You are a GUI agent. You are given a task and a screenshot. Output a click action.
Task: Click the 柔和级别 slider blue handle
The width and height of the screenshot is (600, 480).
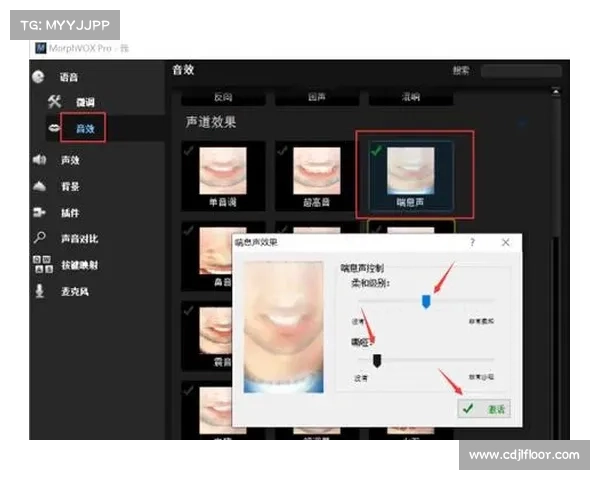426,301
